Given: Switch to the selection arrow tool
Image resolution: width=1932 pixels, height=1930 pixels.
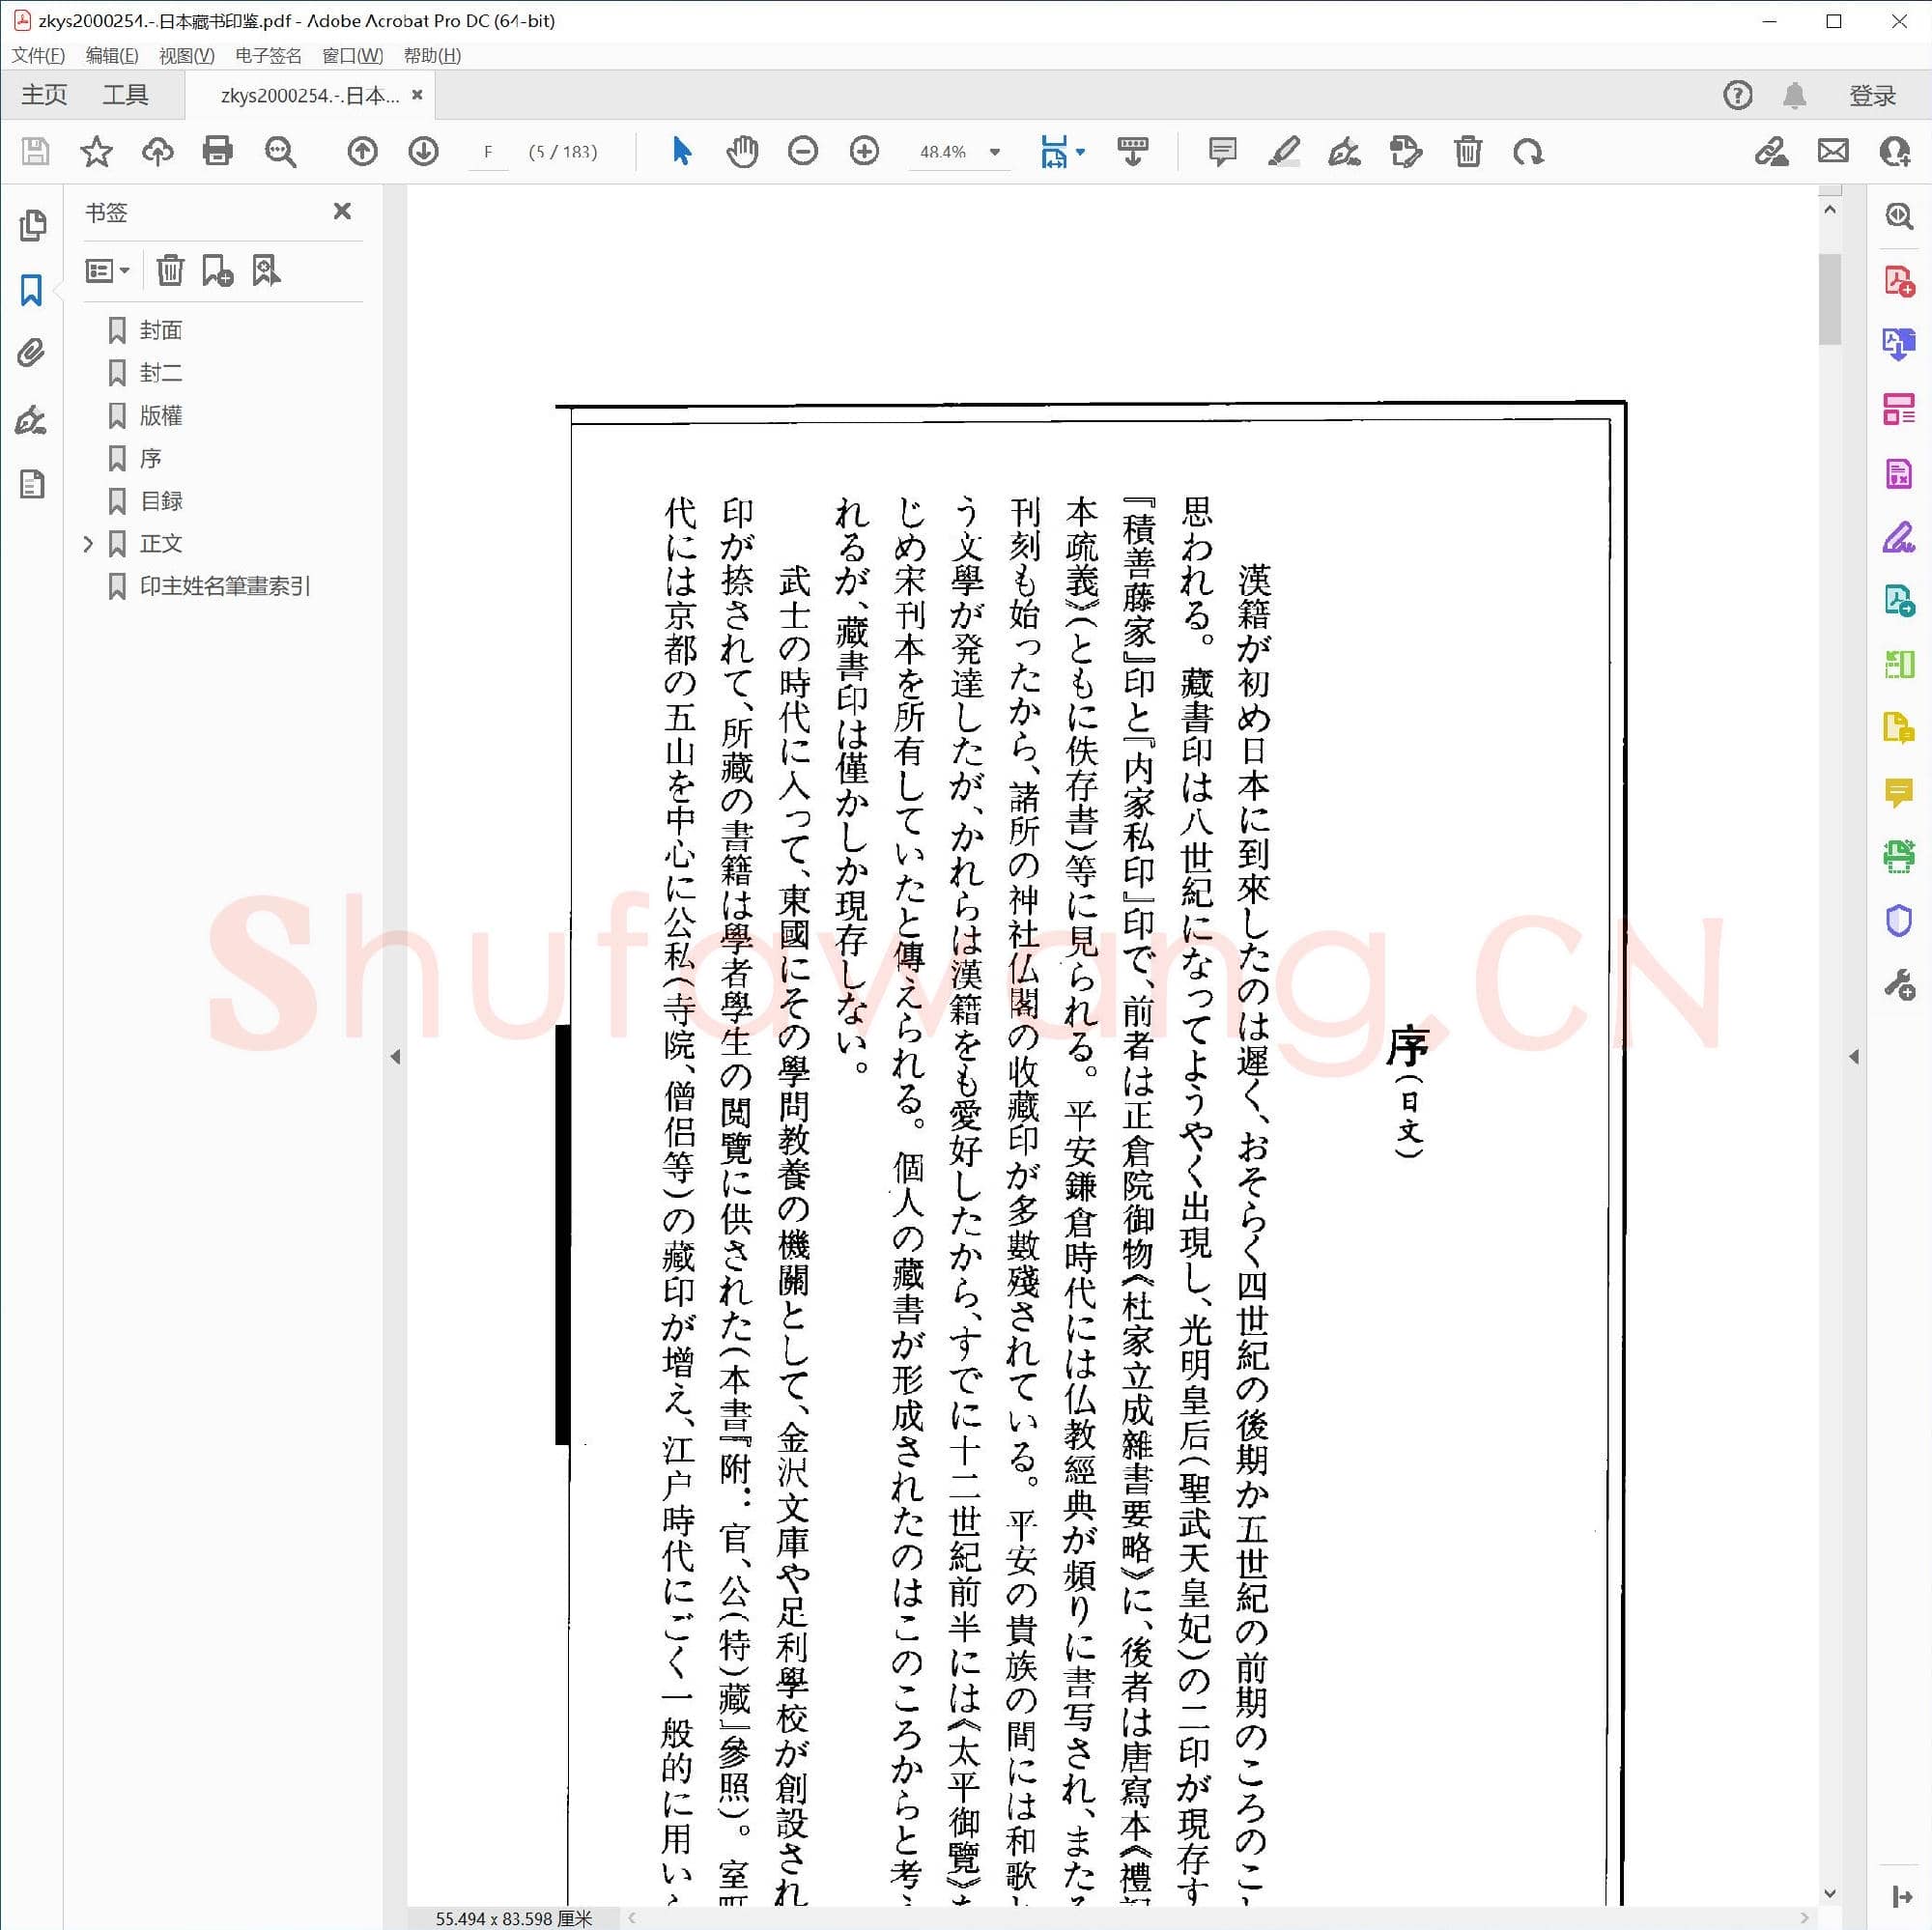Looking at the screenshot, I should (681, 152).
